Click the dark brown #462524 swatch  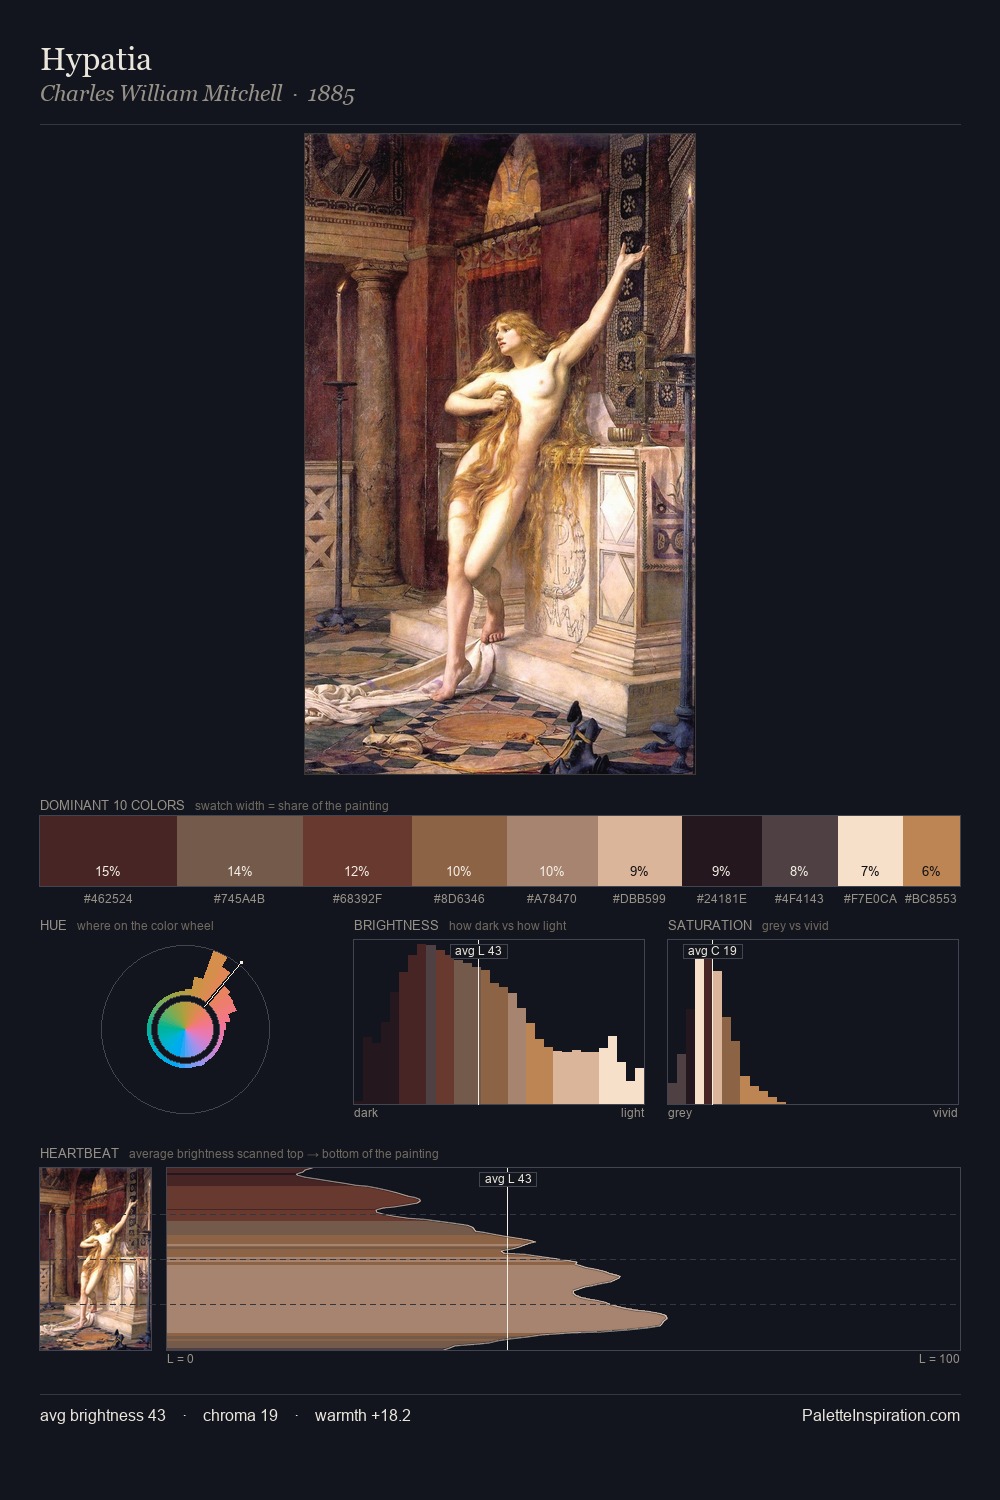tap(108, 851)
